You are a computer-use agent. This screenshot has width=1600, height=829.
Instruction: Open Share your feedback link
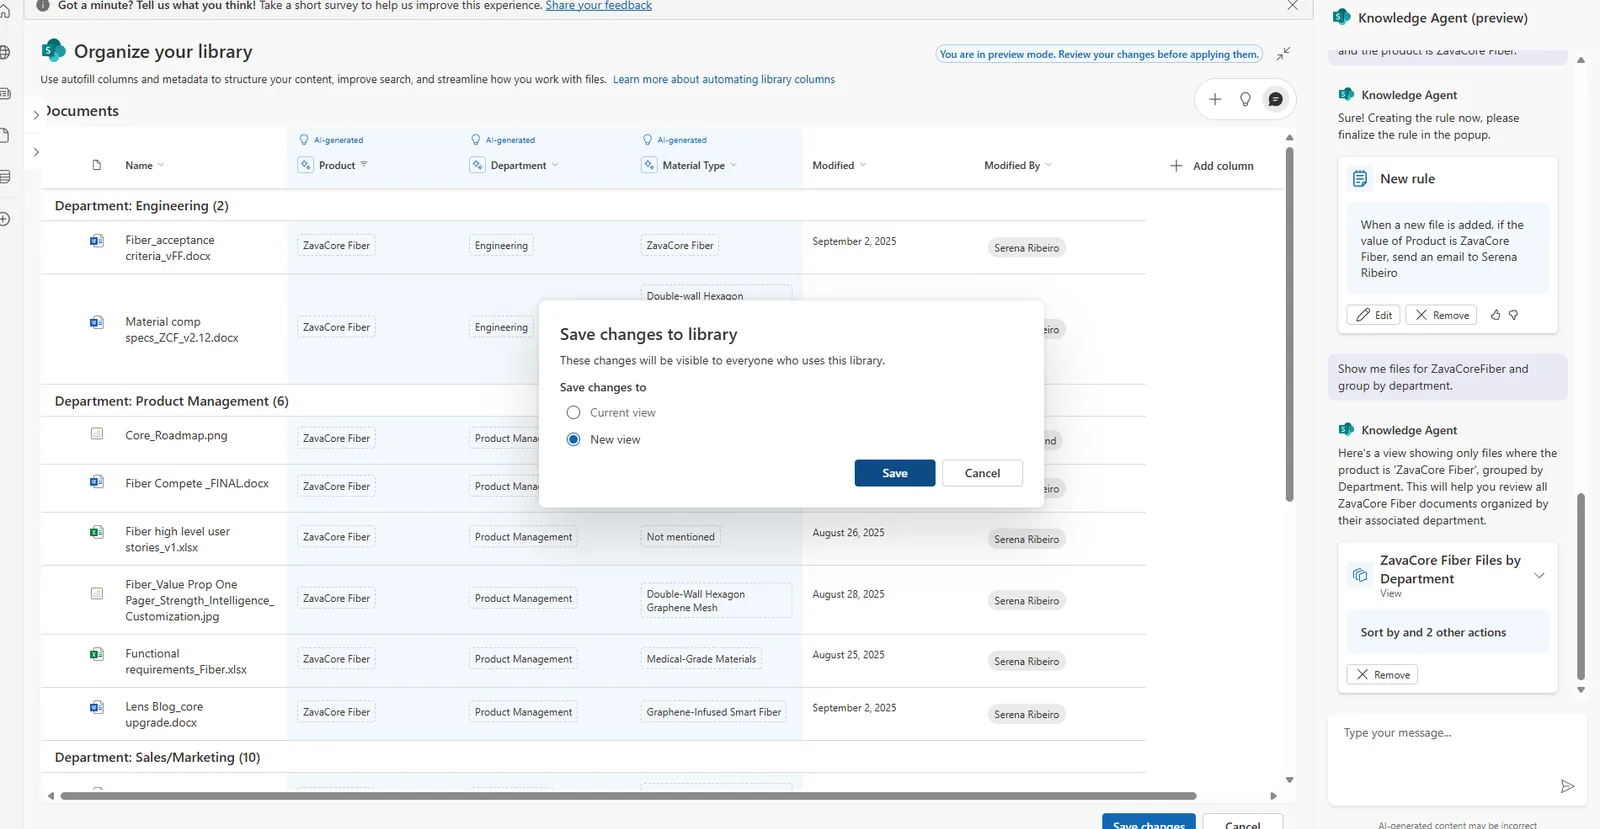point(598,6)
